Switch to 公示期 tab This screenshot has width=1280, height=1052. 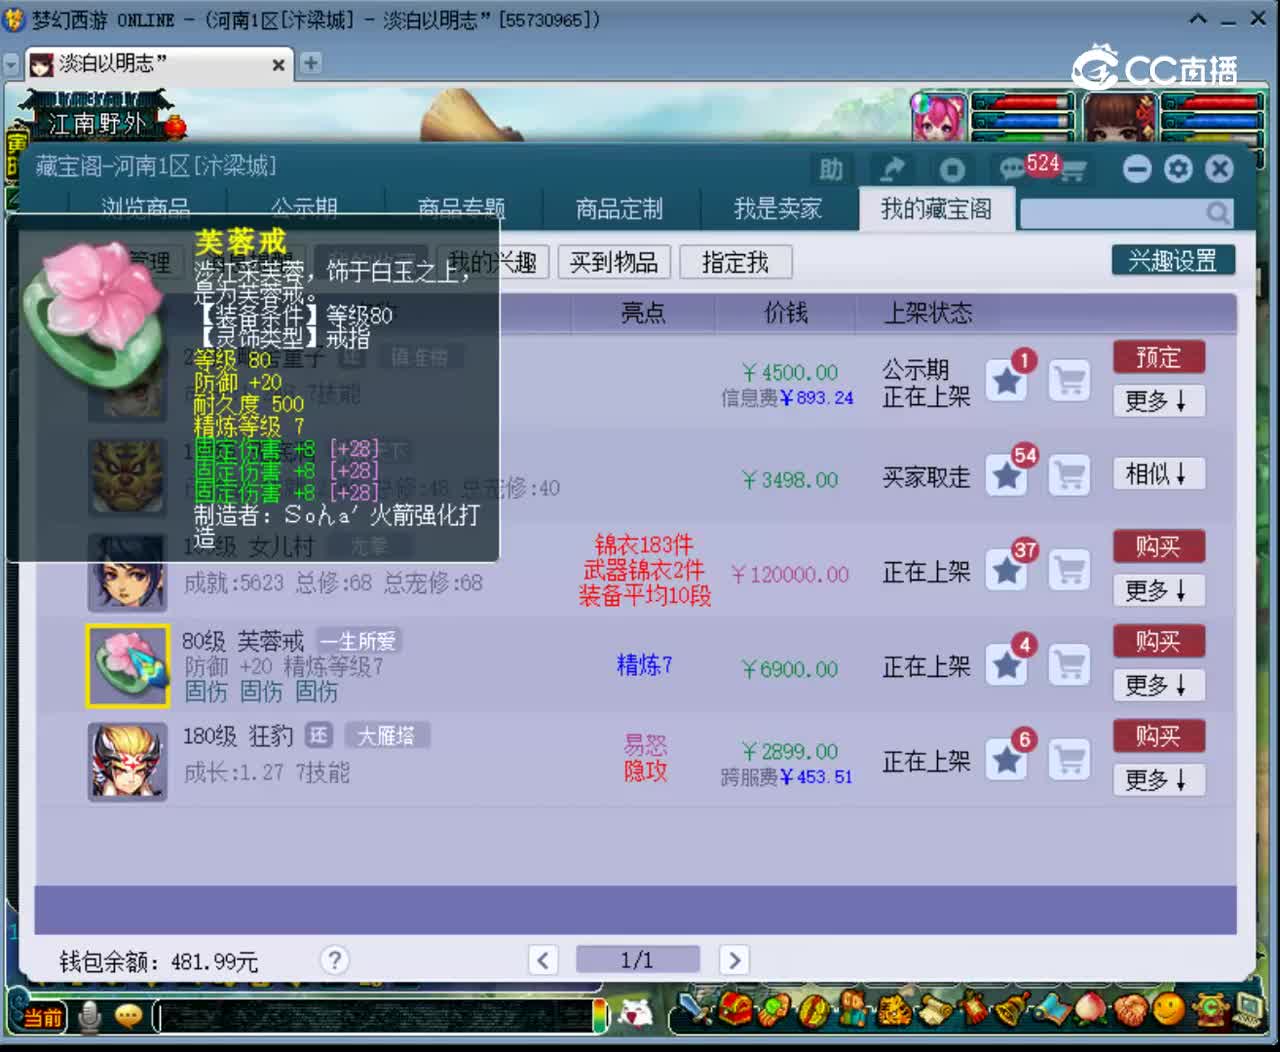point(304,208)
